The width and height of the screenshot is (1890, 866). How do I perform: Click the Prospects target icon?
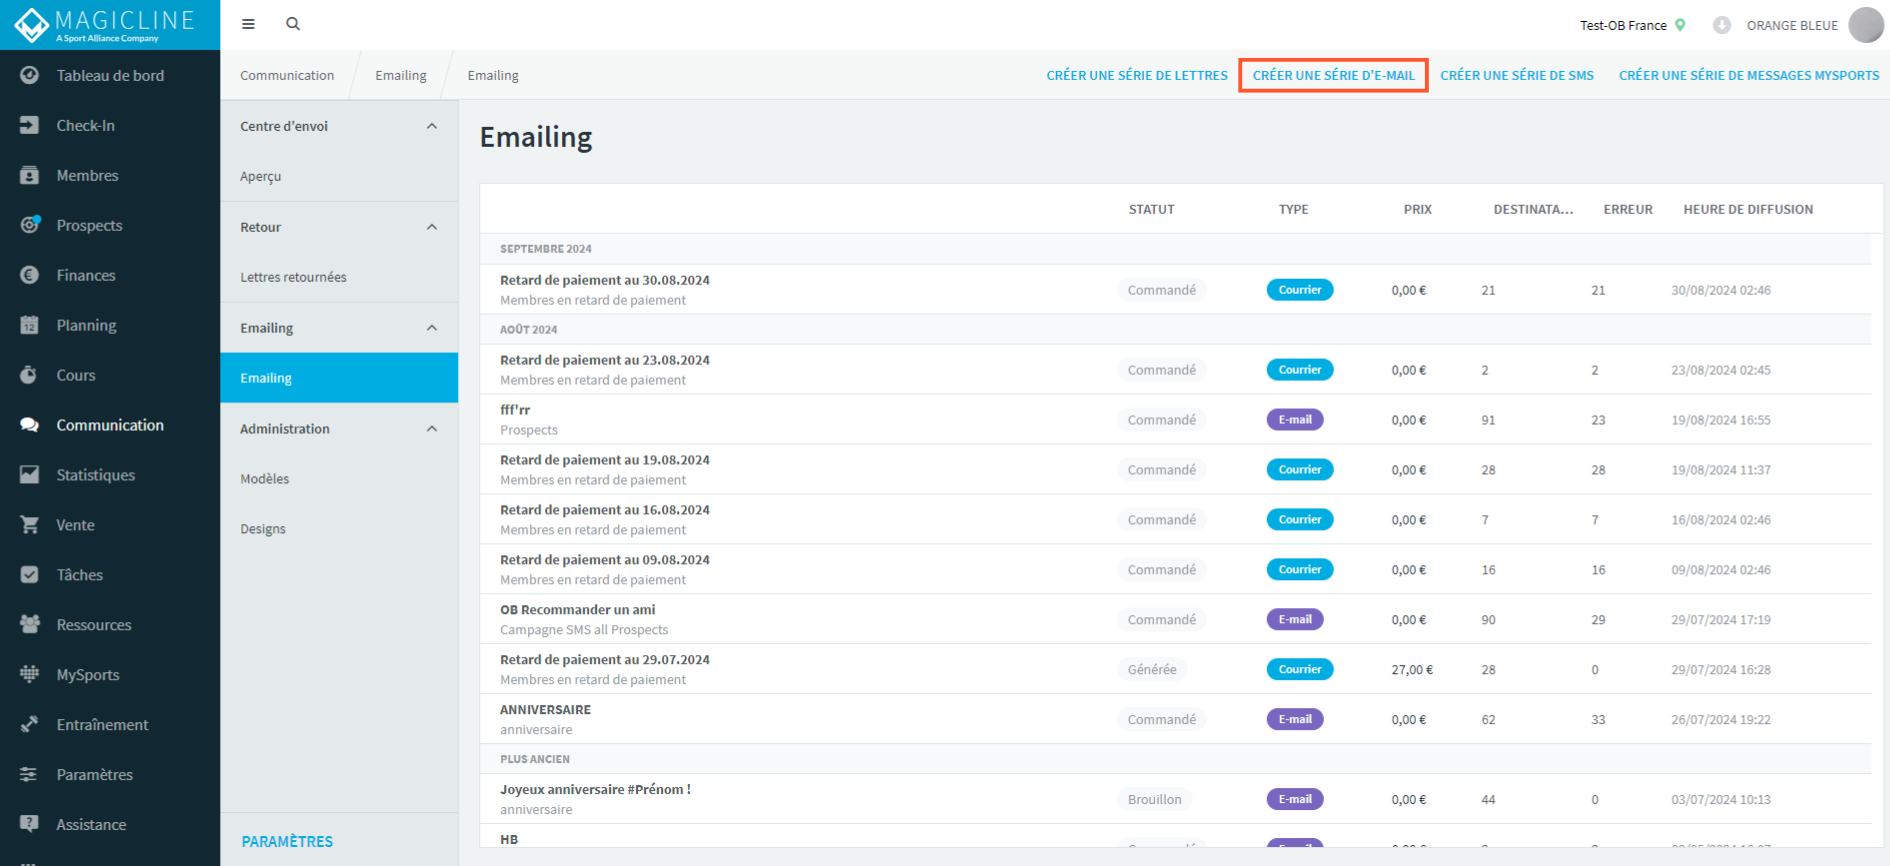coord(30,225)
